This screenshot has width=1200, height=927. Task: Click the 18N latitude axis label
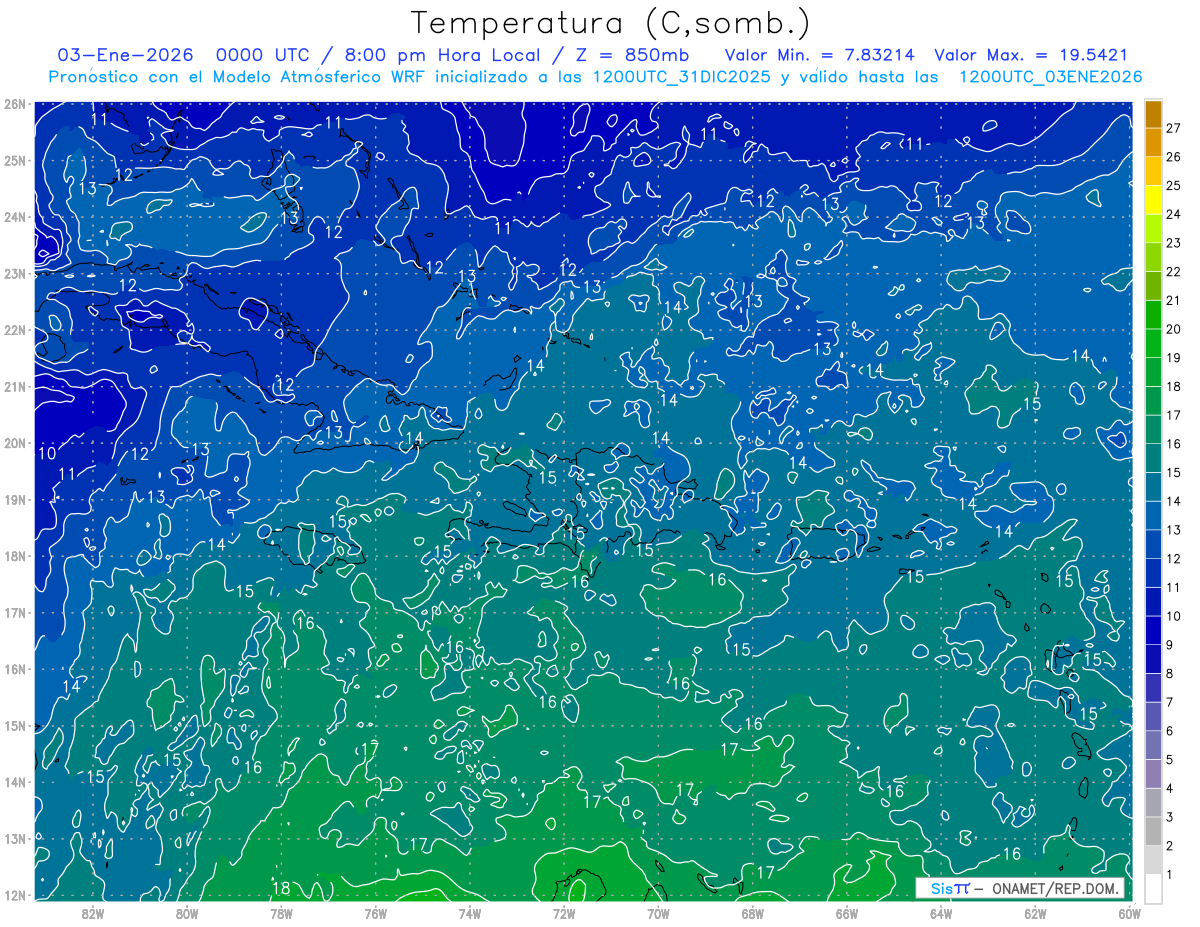tap(14, 556)
